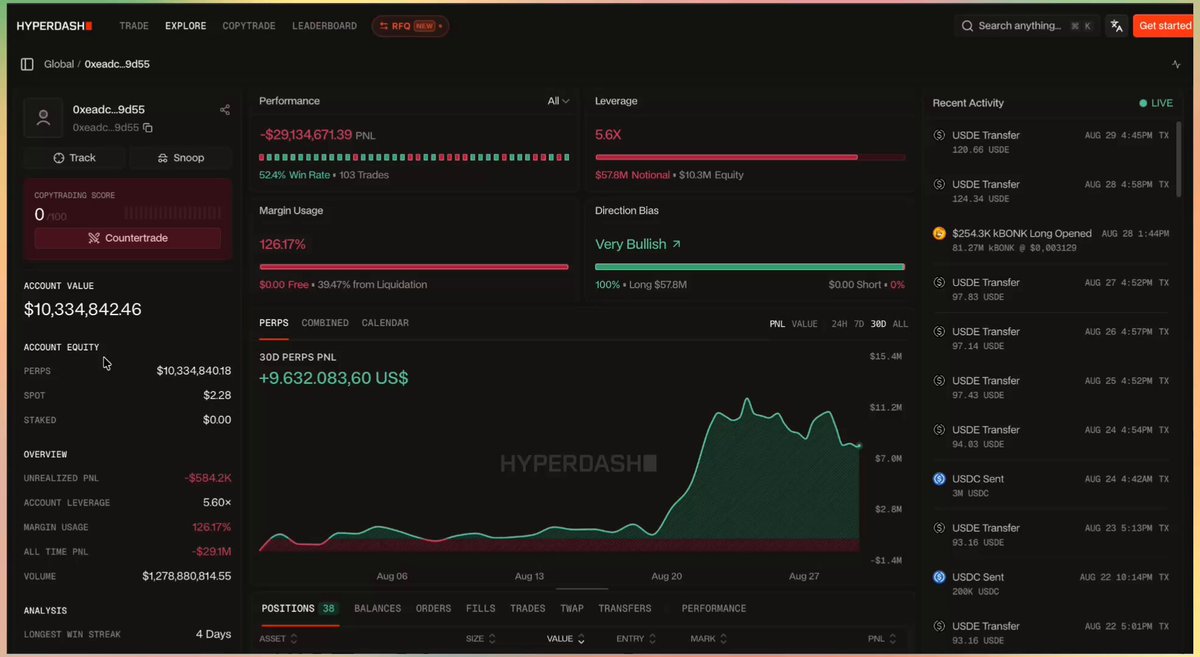Open the COPYTRADE menu
This screenshot has width=1200, height=657.
pos(249,26)
